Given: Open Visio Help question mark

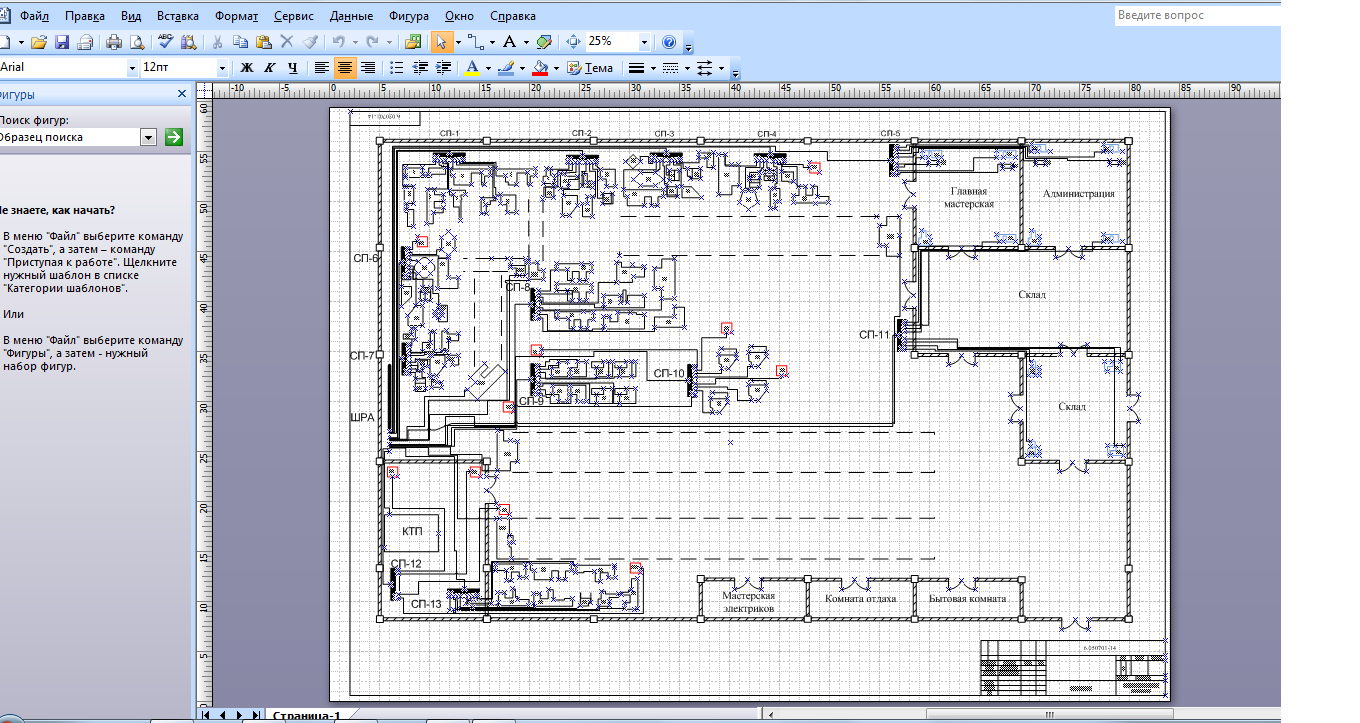Looking at the screenshot, I should pos(669,42).
